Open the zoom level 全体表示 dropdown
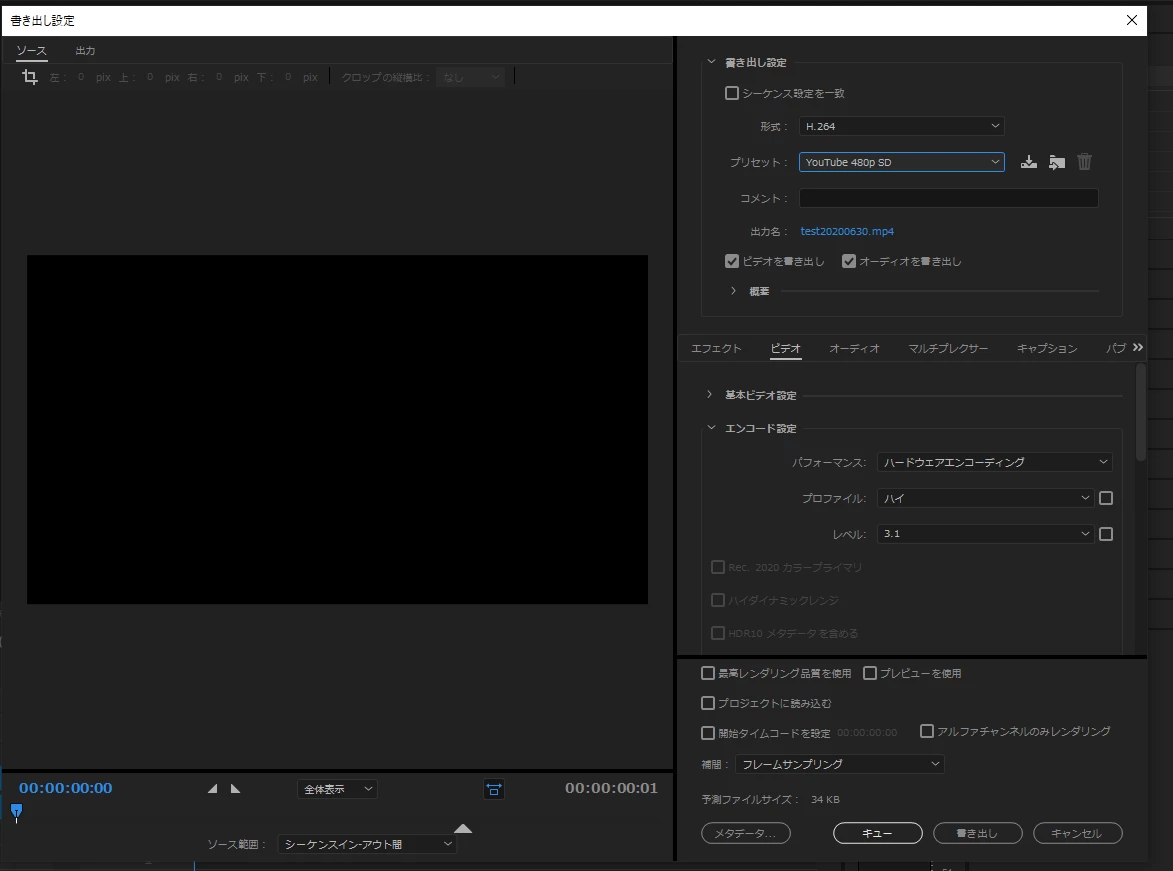The width and height of the screenshot is (1173, 871). [x=337, y=789]
